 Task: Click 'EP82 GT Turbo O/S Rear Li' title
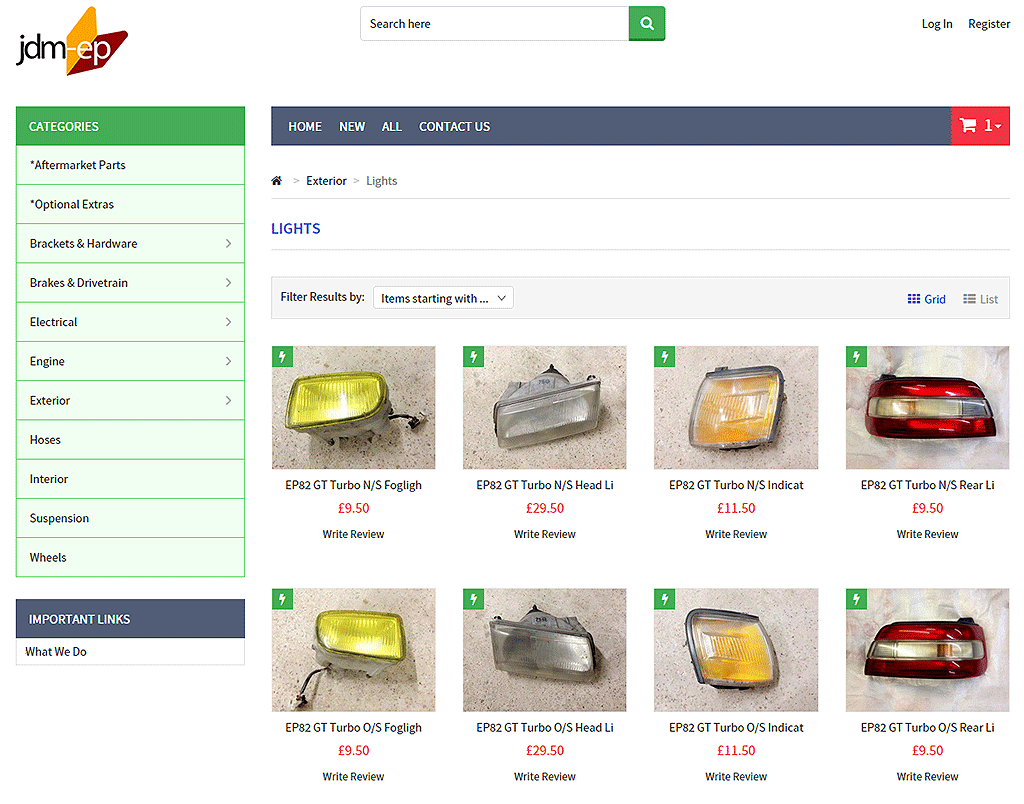pos(927,728)
